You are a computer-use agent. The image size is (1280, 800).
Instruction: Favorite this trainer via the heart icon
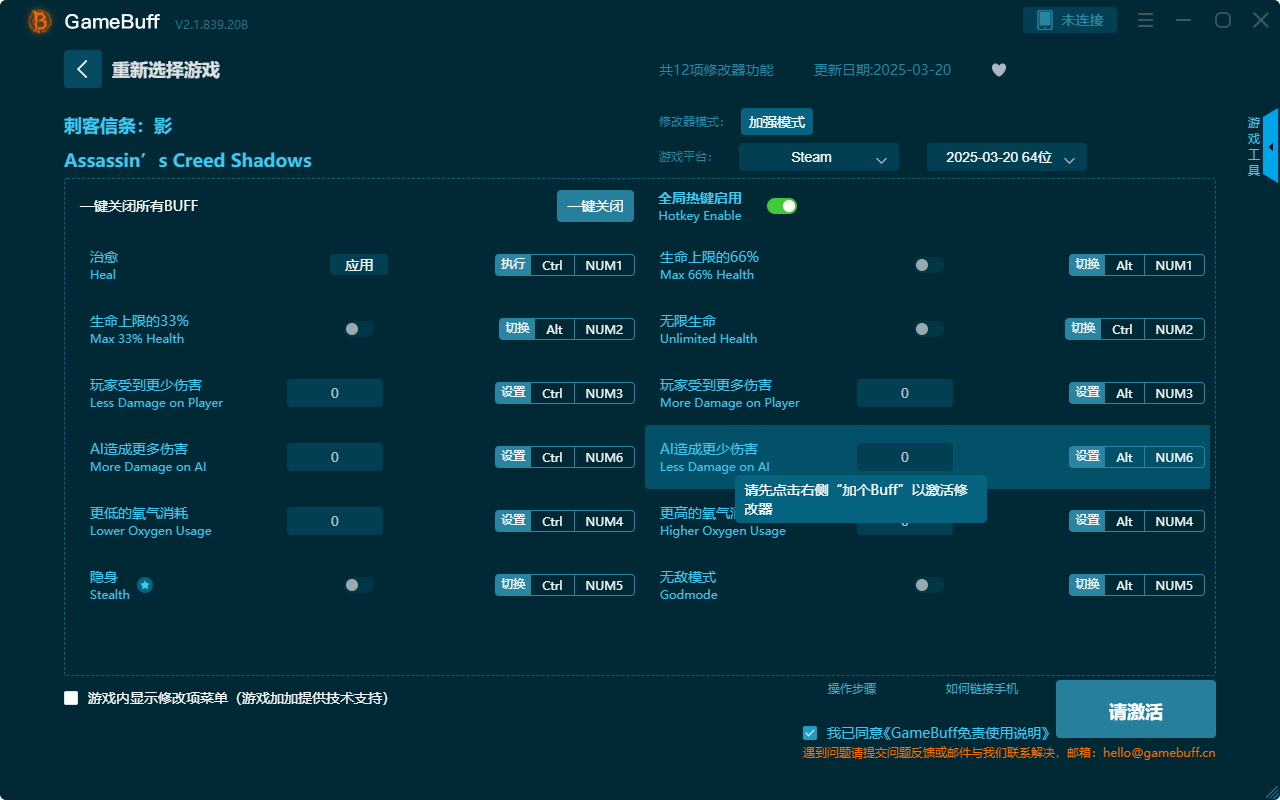click(x=998, y=70)
